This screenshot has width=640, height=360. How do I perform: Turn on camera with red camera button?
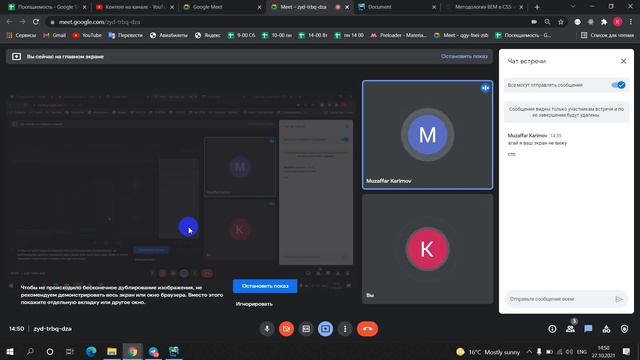tap(287, 329)
